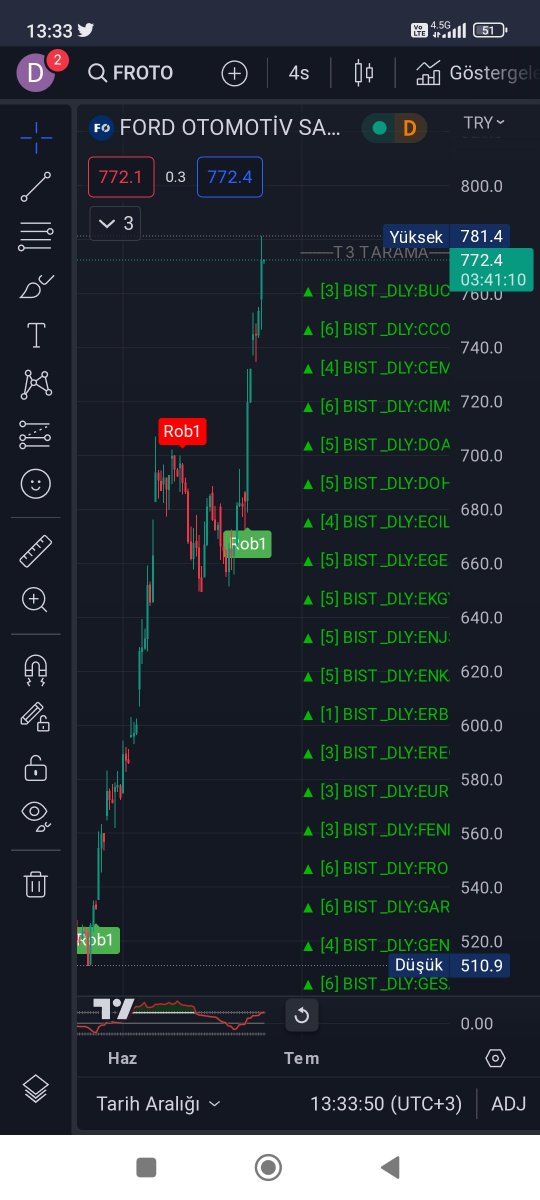The image size is (540, 1200).
Task: Open the user profile avatar menu
Action: [37, 72]
